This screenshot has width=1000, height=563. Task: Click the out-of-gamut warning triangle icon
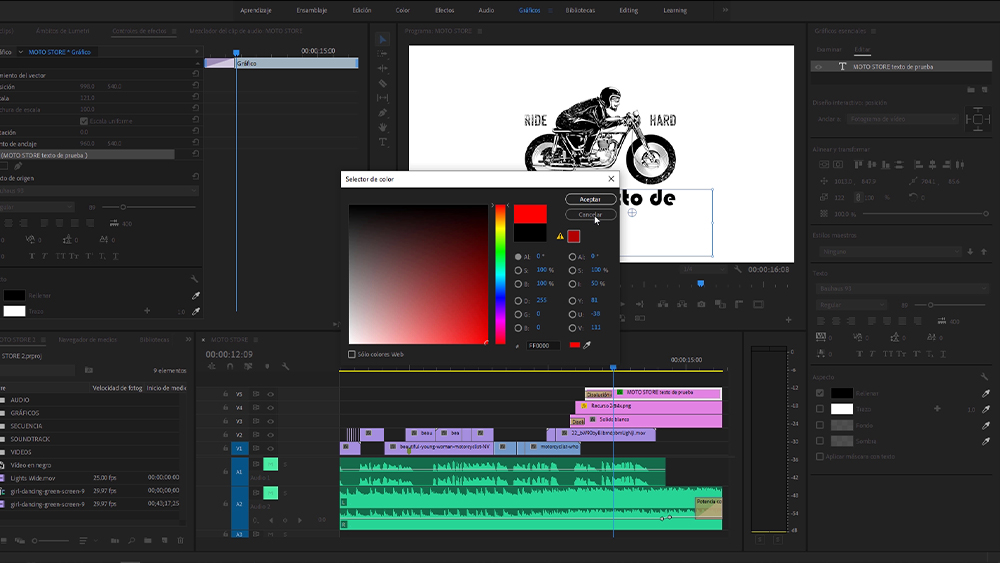click(560, 236)
